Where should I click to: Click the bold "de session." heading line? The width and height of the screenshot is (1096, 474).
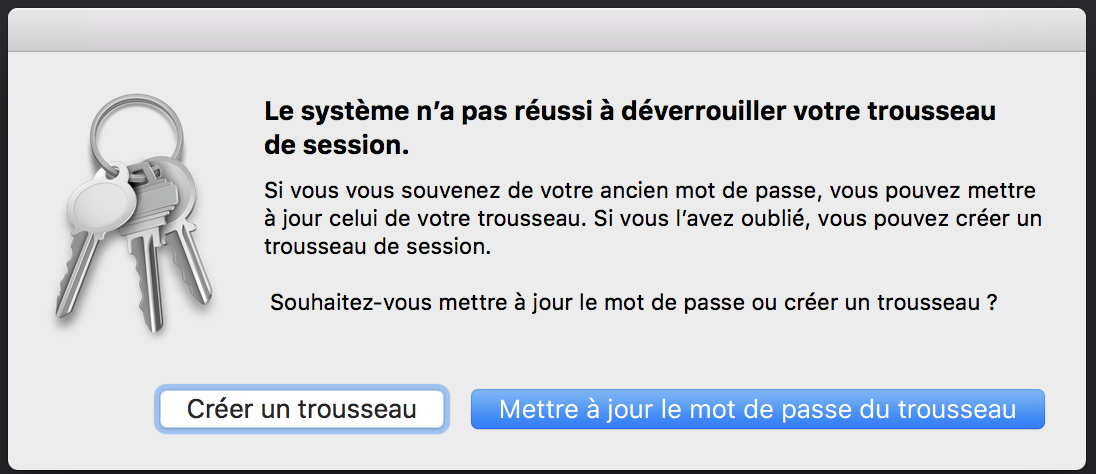click(336, 148)
